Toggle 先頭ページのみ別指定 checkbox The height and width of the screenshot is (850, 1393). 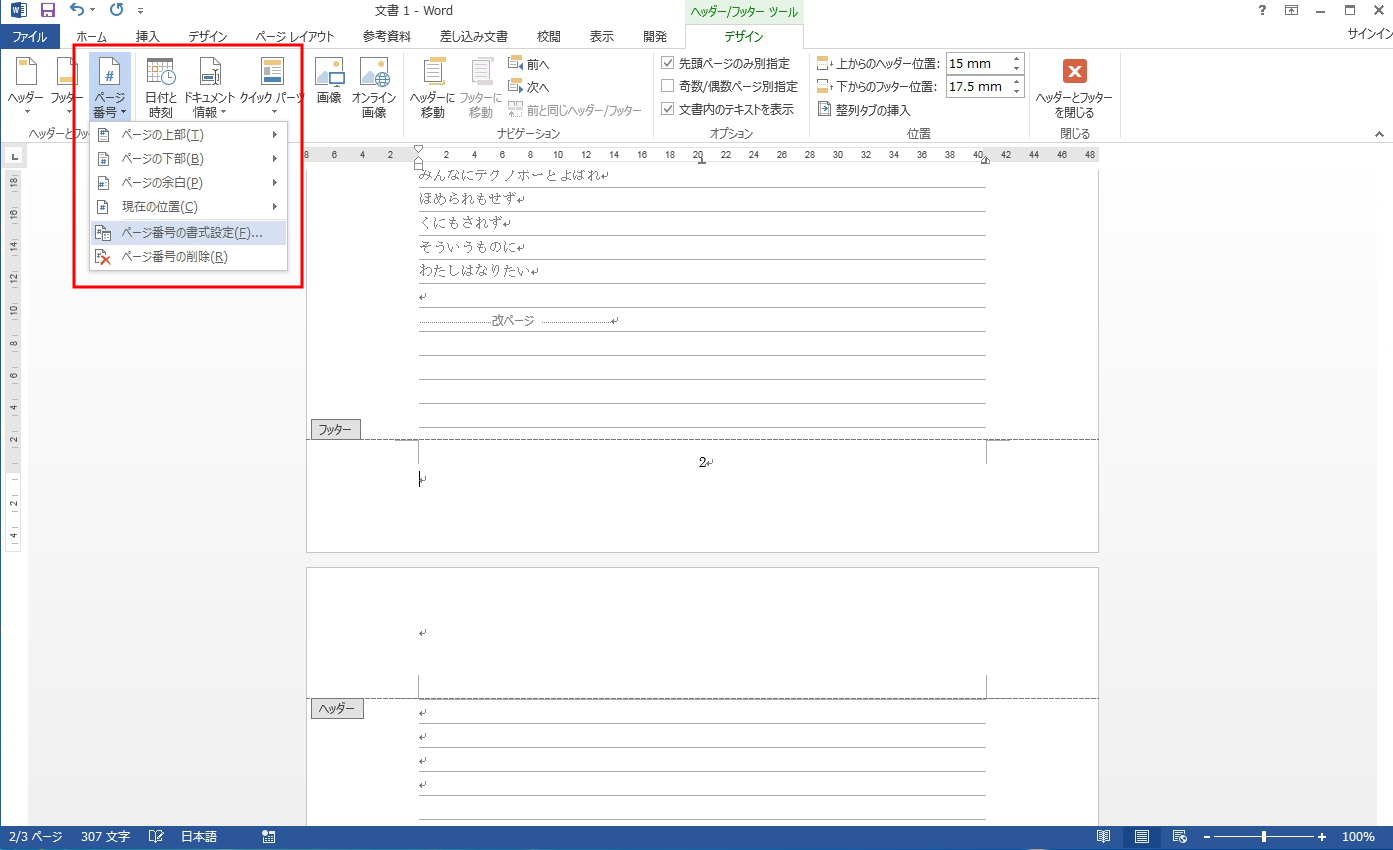point(668,63)
